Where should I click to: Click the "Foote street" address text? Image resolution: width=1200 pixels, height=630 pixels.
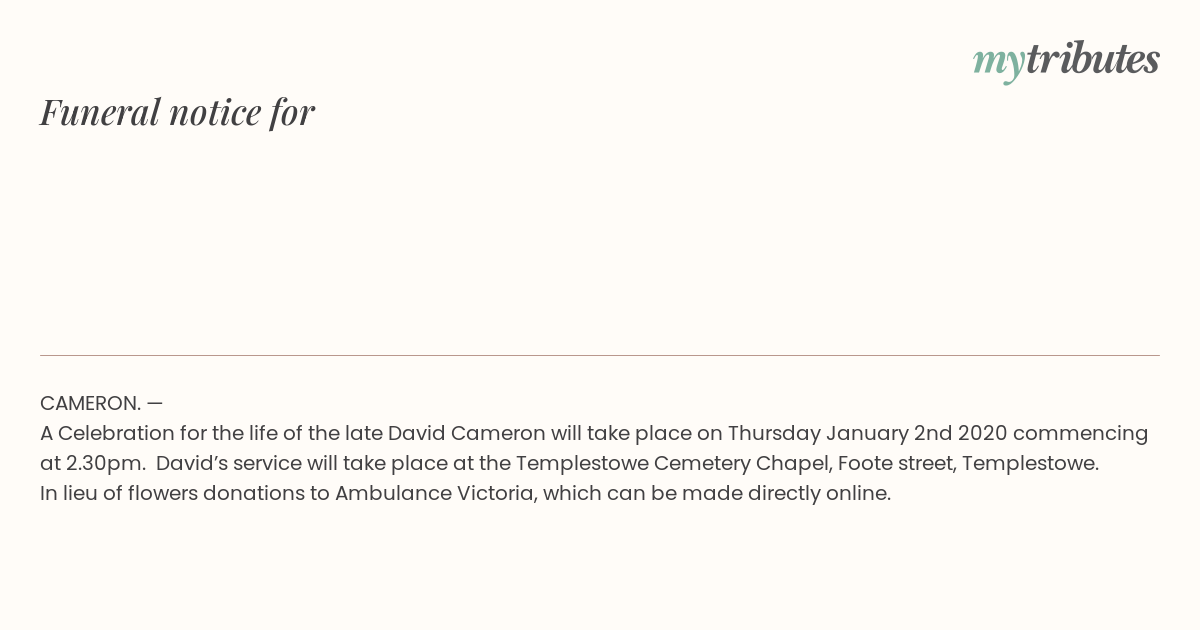tap(894, 463)
